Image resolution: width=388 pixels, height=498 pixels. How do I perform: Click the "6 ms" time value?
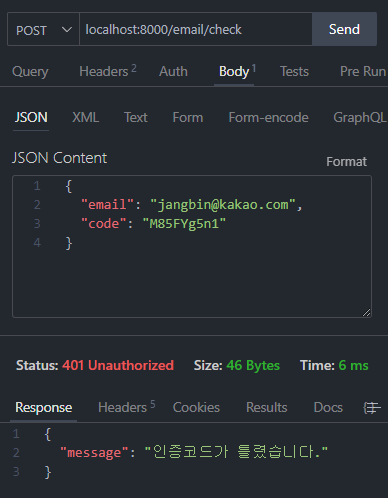353,365
